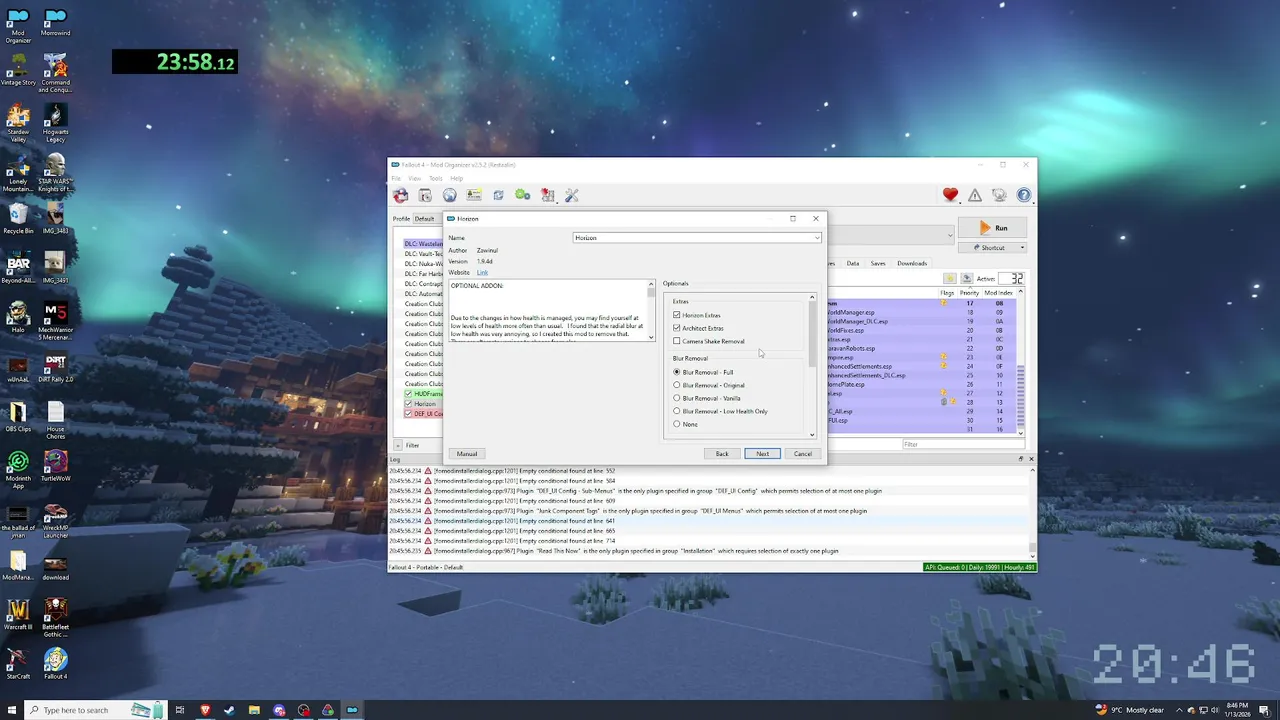This screenshot has height=720, width=1280.
Task: Open the Help menu
Action: coord(456,178)
